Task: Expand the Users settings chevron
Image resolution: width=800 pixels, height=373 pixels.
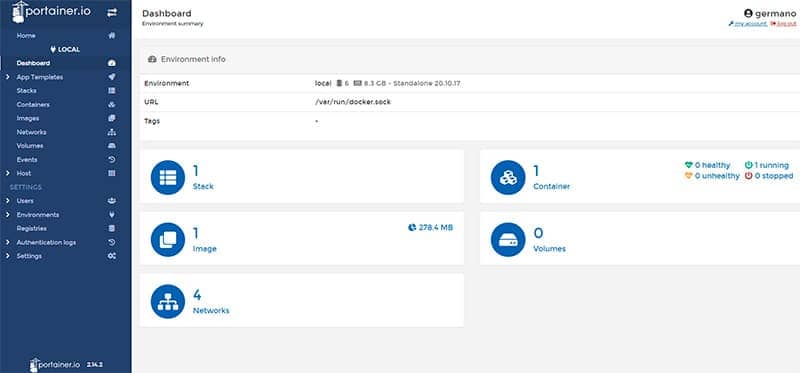Action: 8,201
